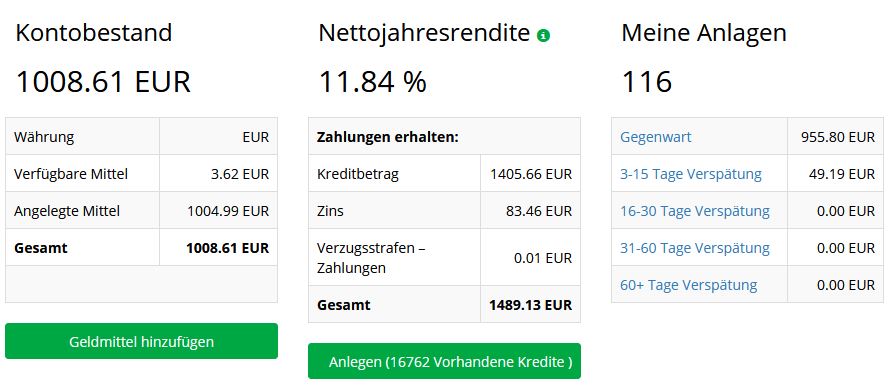The image size is (896, 389).
Task: Open the 60+ Tage Verspätung link
Action: pos(689,284)
